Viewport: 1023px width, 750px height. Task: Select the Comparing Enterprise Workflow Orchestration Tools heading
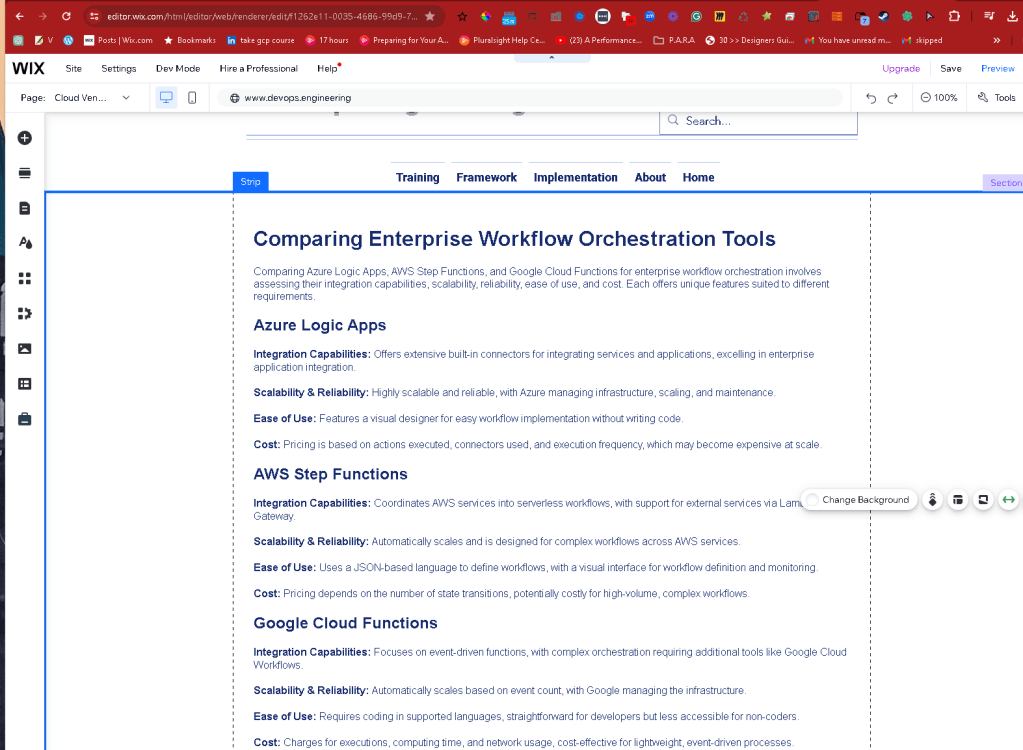pos(514,239)
